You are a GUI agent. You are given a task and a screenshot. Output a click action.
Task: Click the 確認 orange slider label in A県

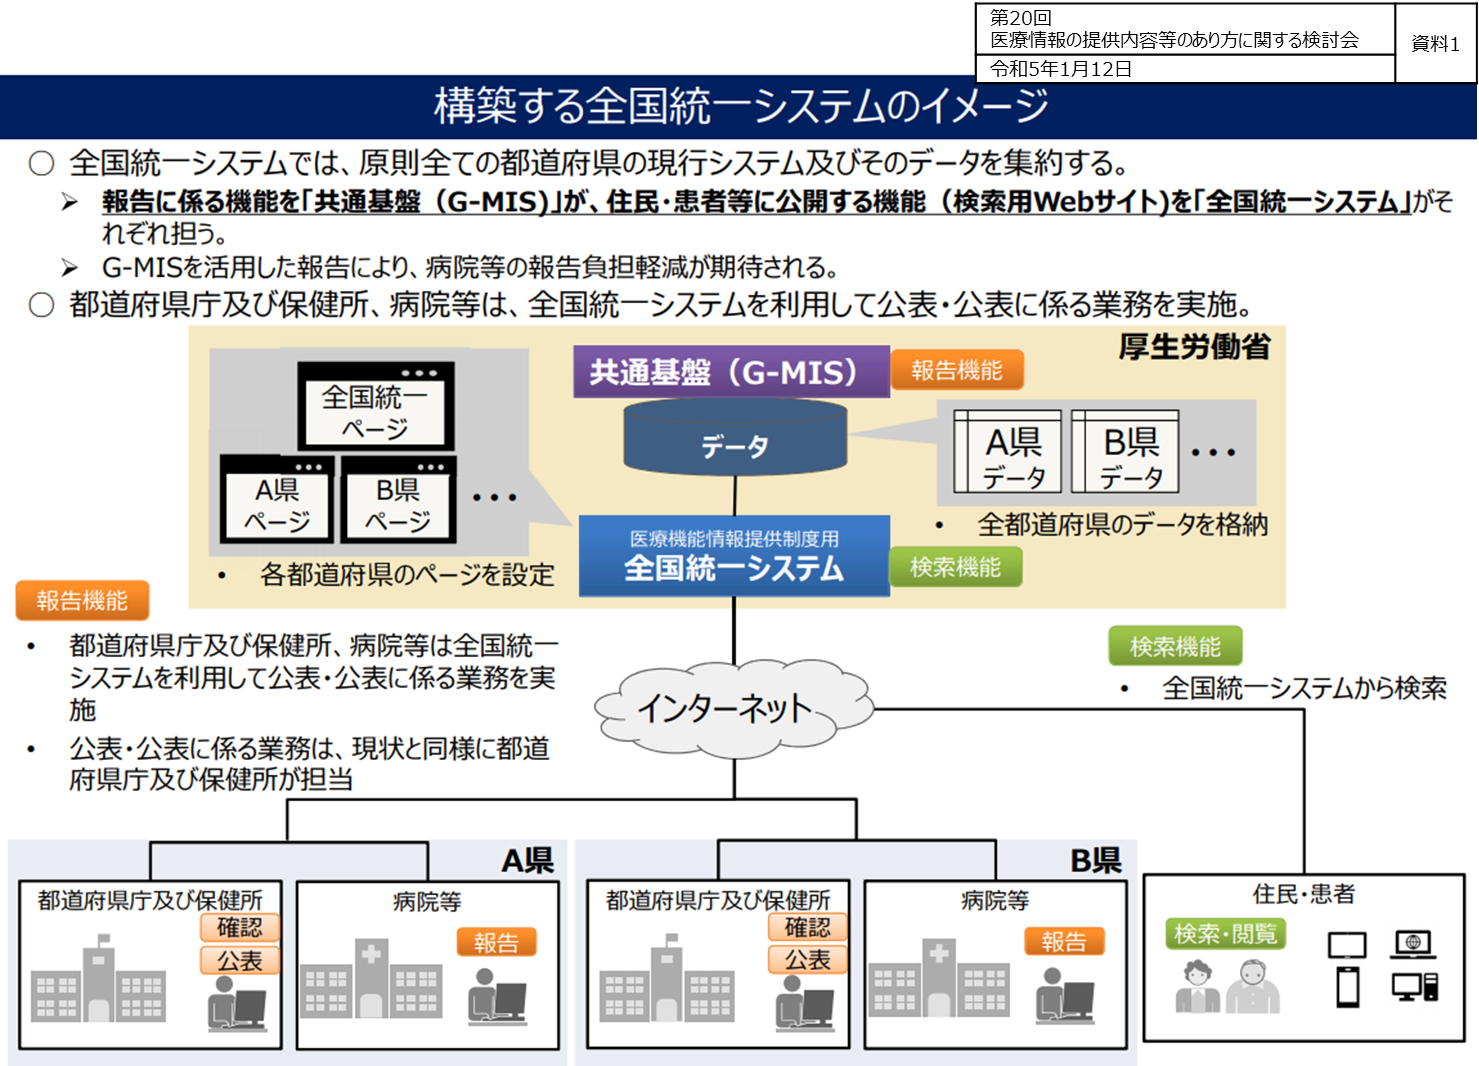(240, 928)
